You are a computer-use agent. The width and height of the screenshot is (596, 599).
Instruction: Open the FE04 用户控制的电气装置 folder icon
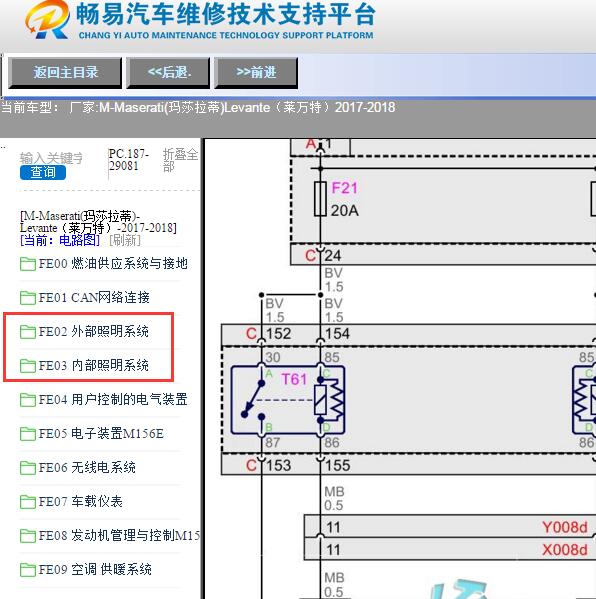(28, 400)
